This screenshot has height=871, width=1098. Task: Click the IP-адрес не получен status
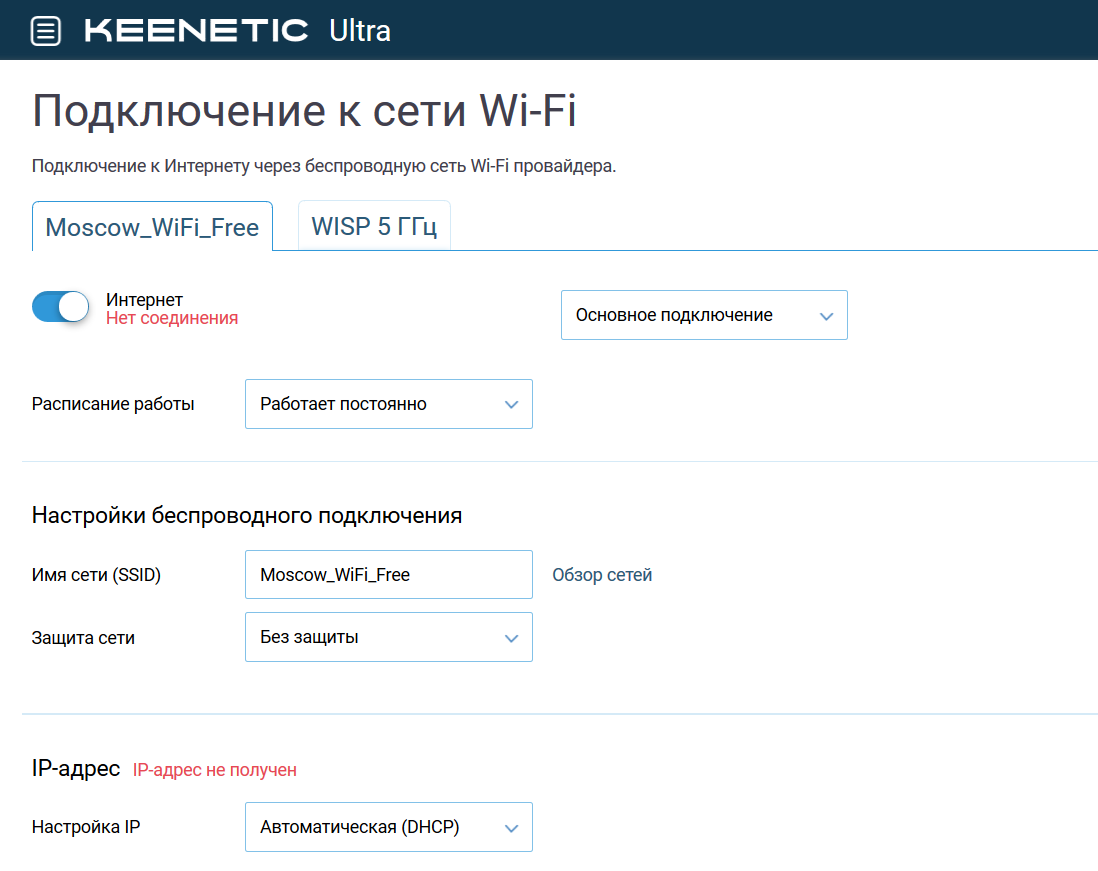214,770
